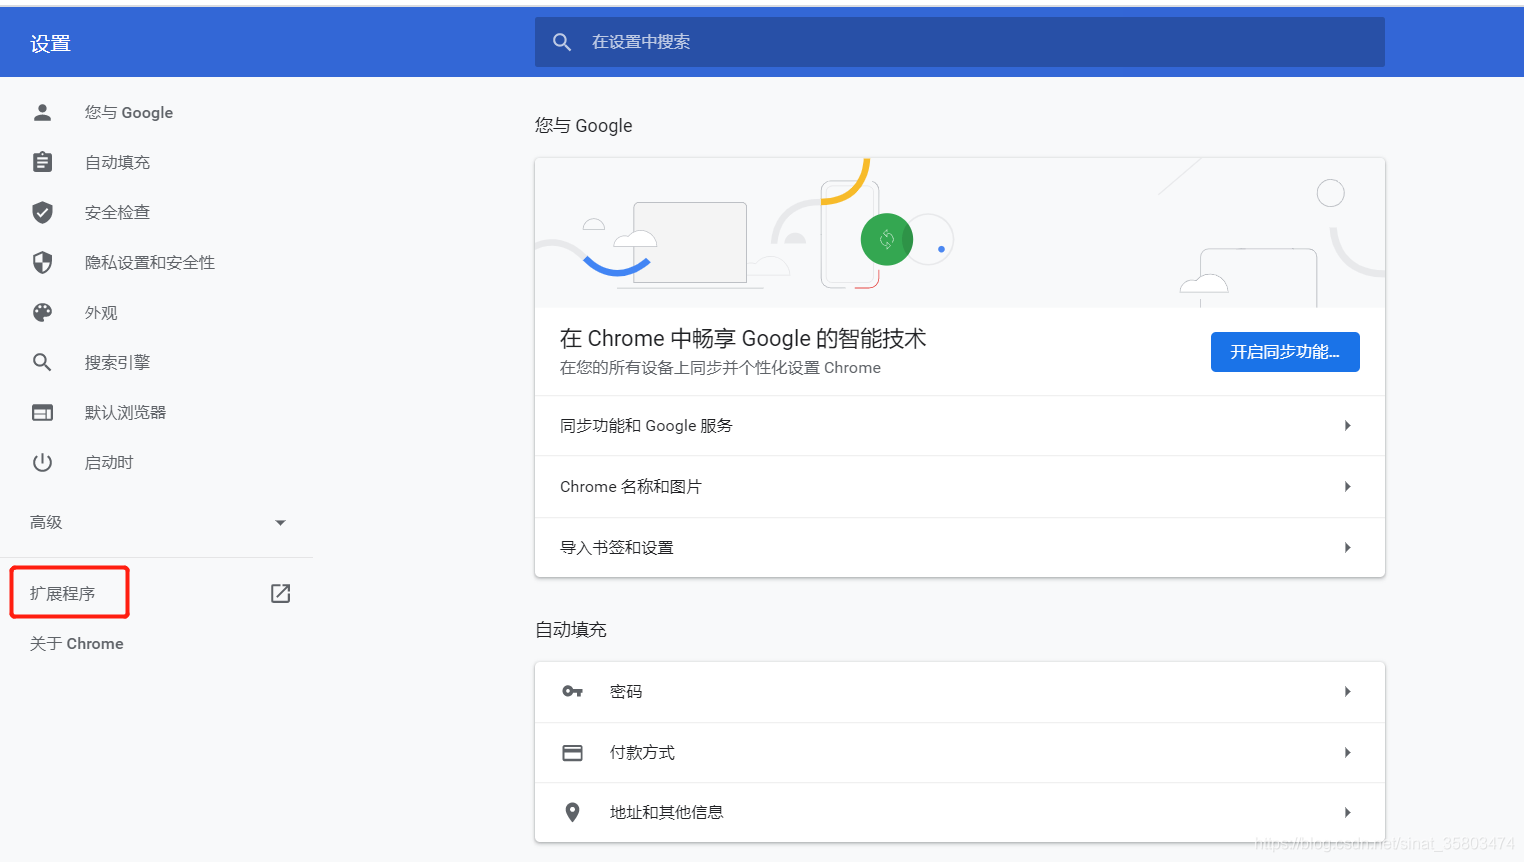1524x862 pixels.
Task: Click the palette icon for 外观
Action: 42,312
